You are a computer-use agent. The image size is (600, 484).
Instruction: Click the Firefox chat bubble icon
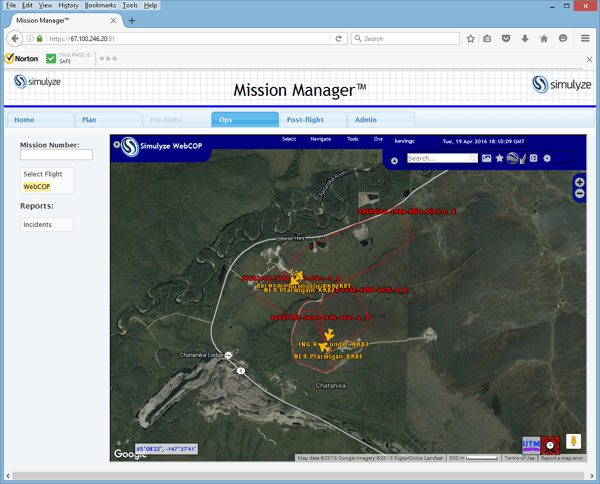point(562,39)
